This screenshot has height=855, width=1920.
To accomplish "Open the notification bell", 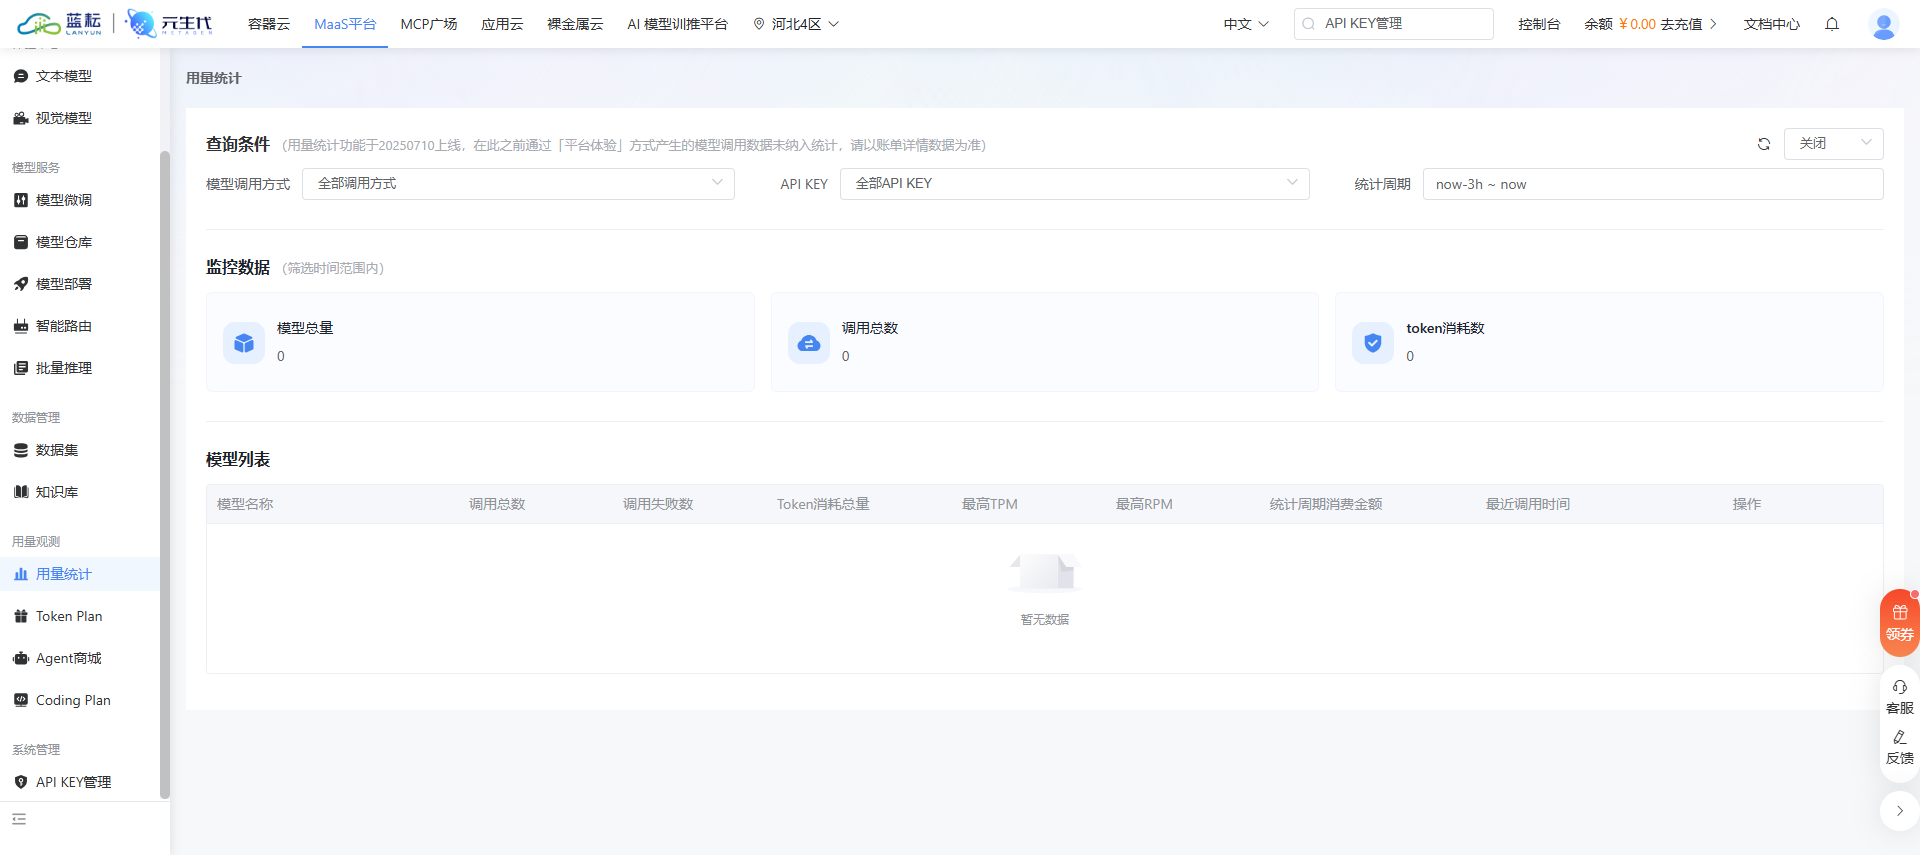I will tap(1832, 24).
